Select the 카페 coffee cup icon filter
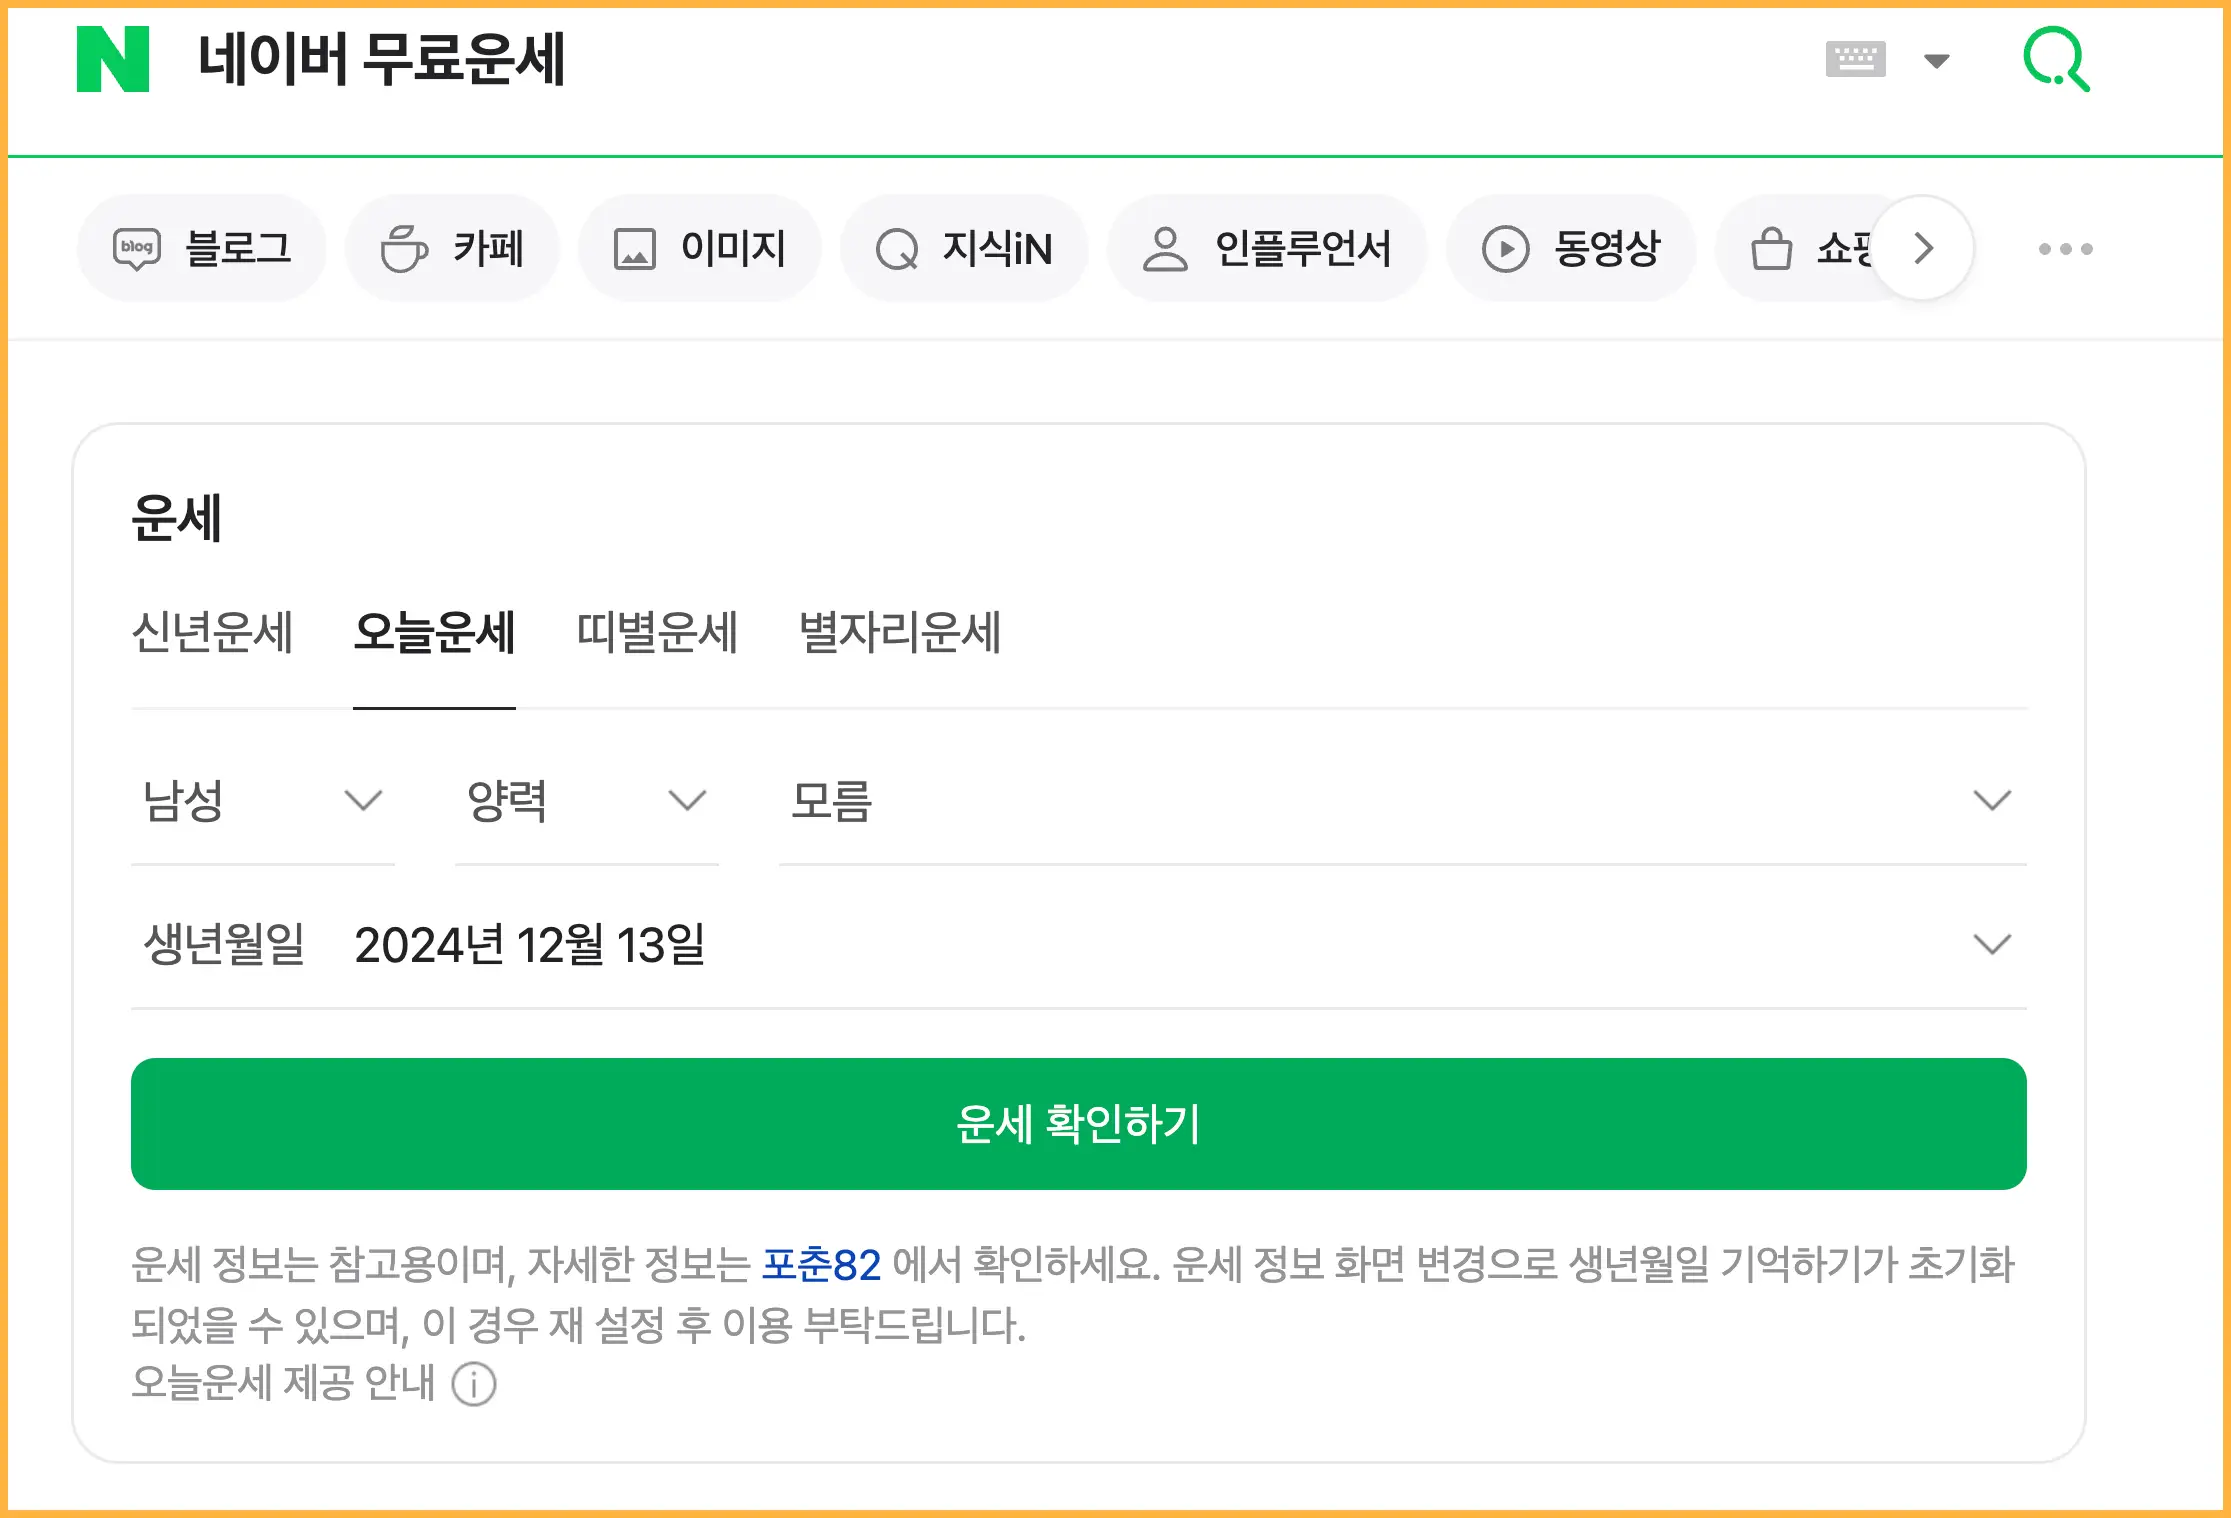Image resolution: width=2231 pixels, height=1518 pixels. (452, 248)
